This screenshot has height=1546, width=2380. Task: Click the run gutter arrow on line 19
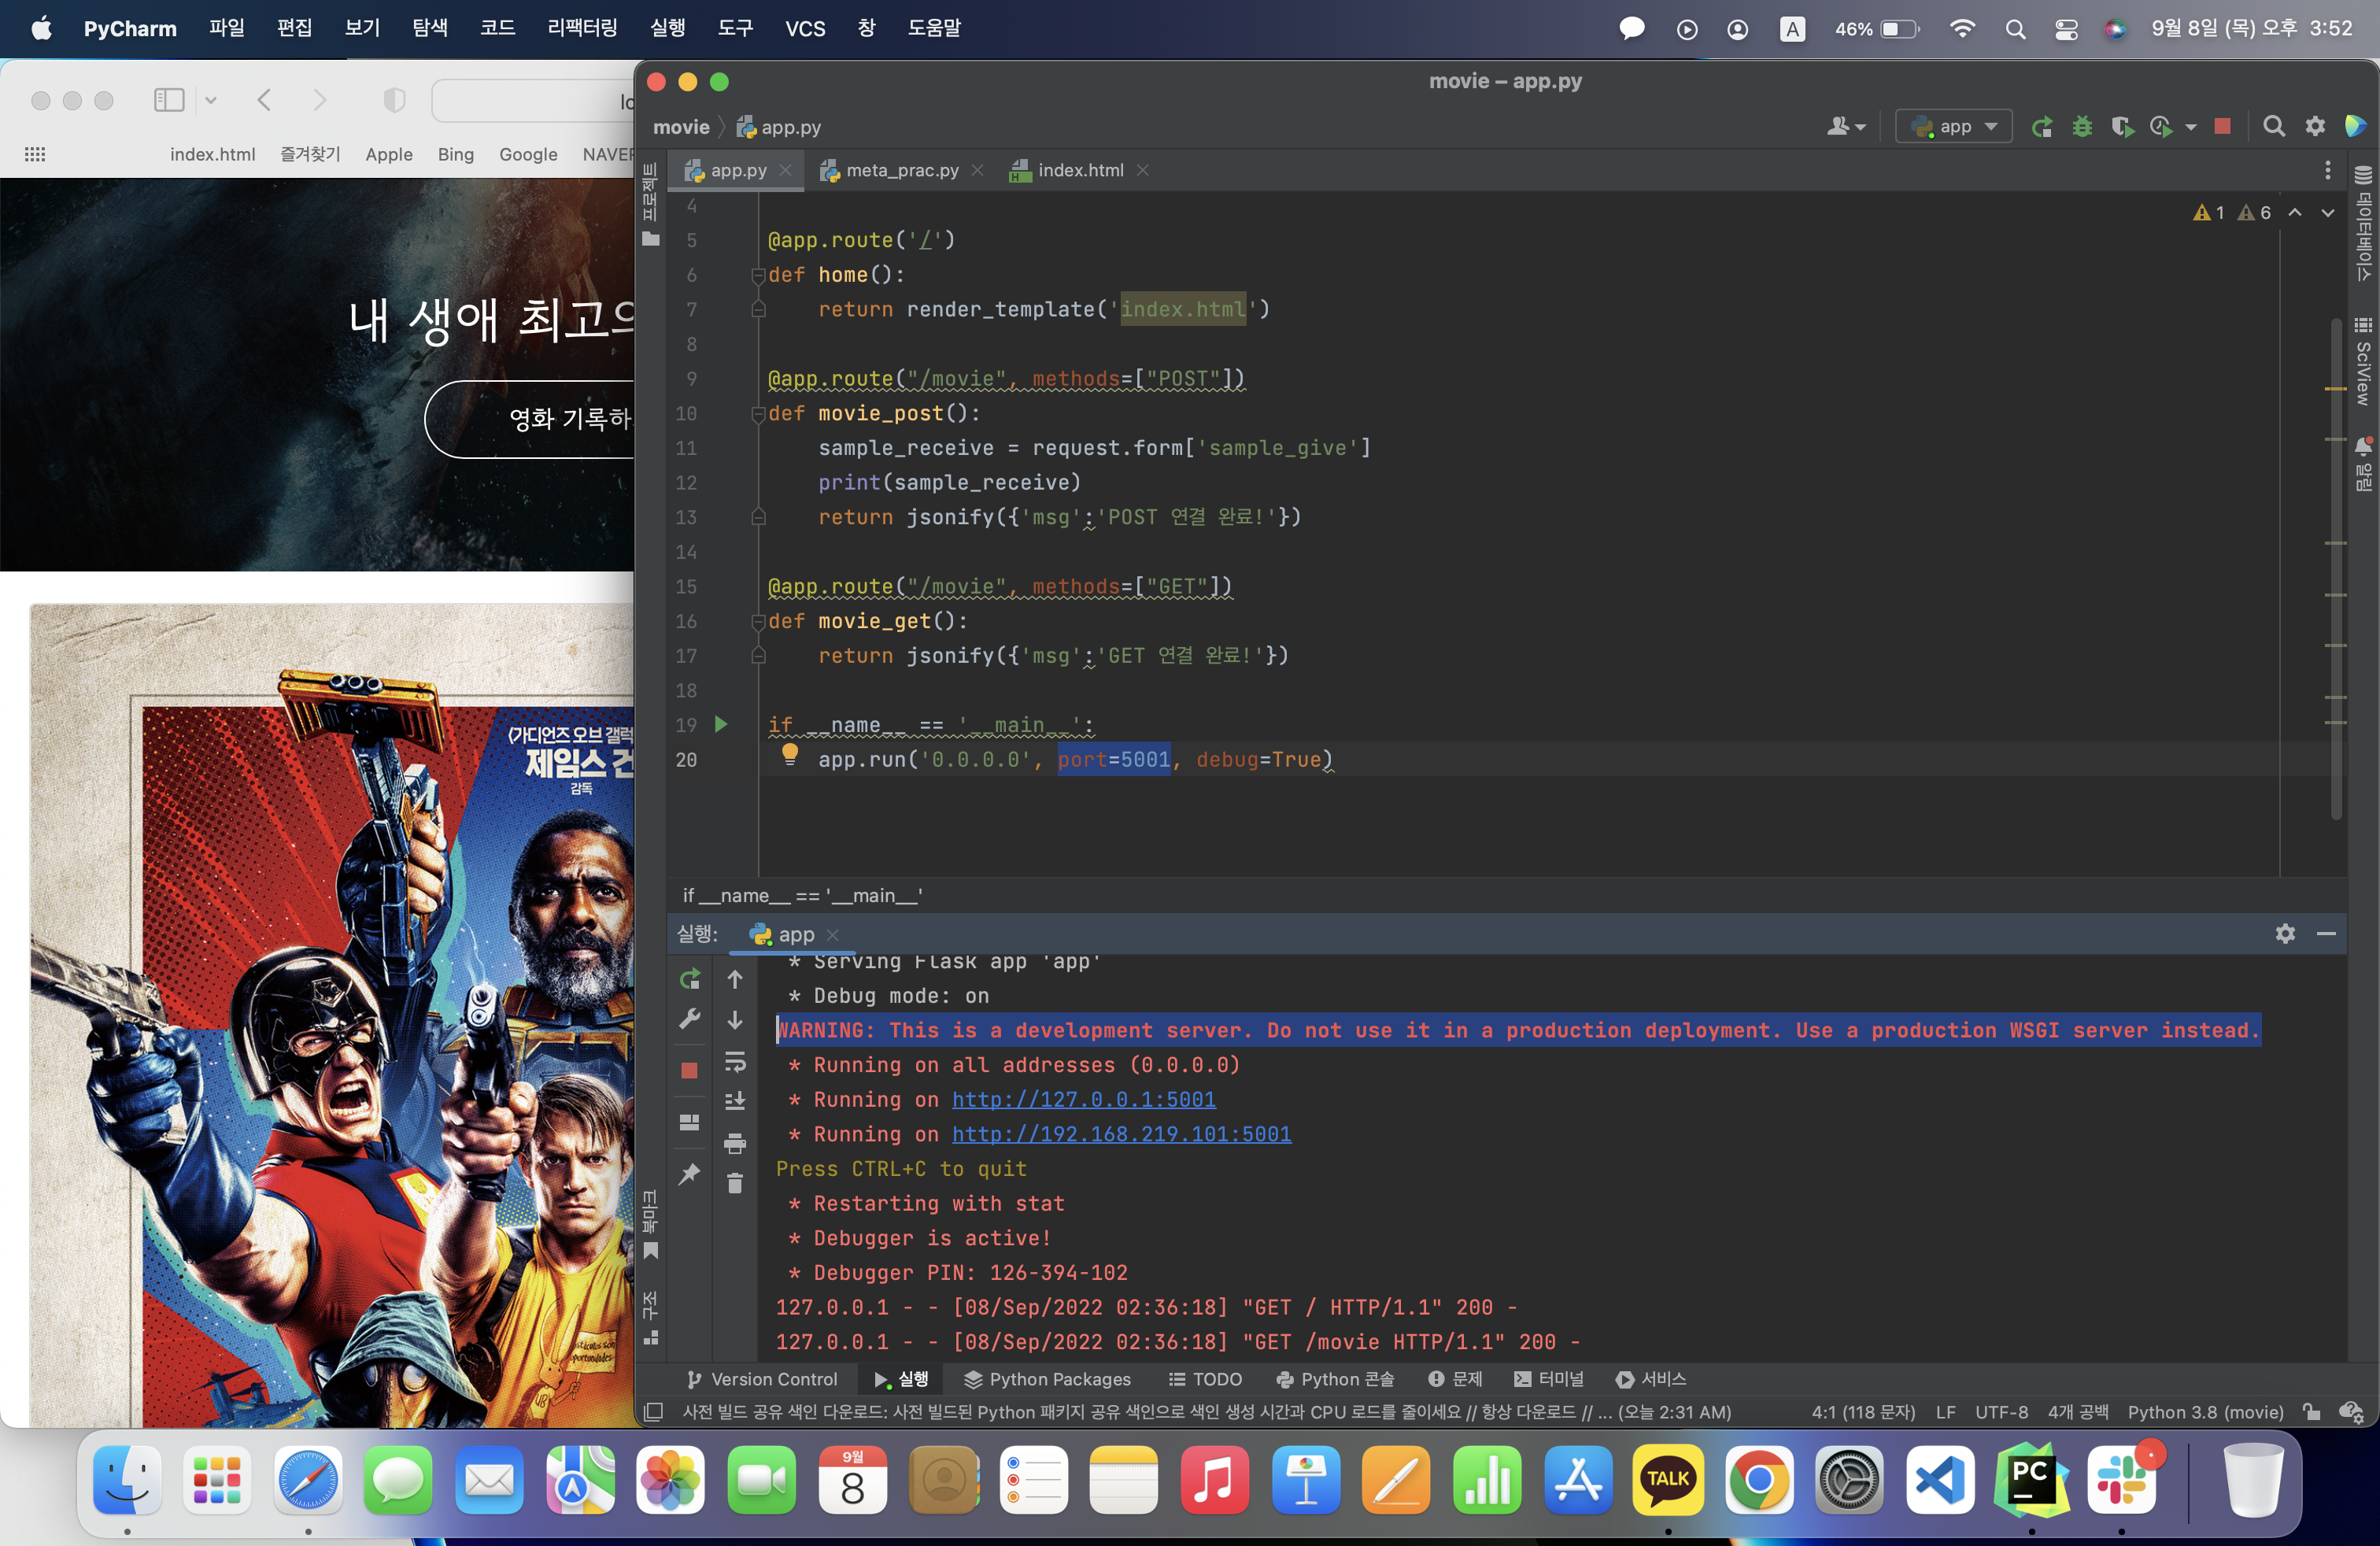[721, 724]
